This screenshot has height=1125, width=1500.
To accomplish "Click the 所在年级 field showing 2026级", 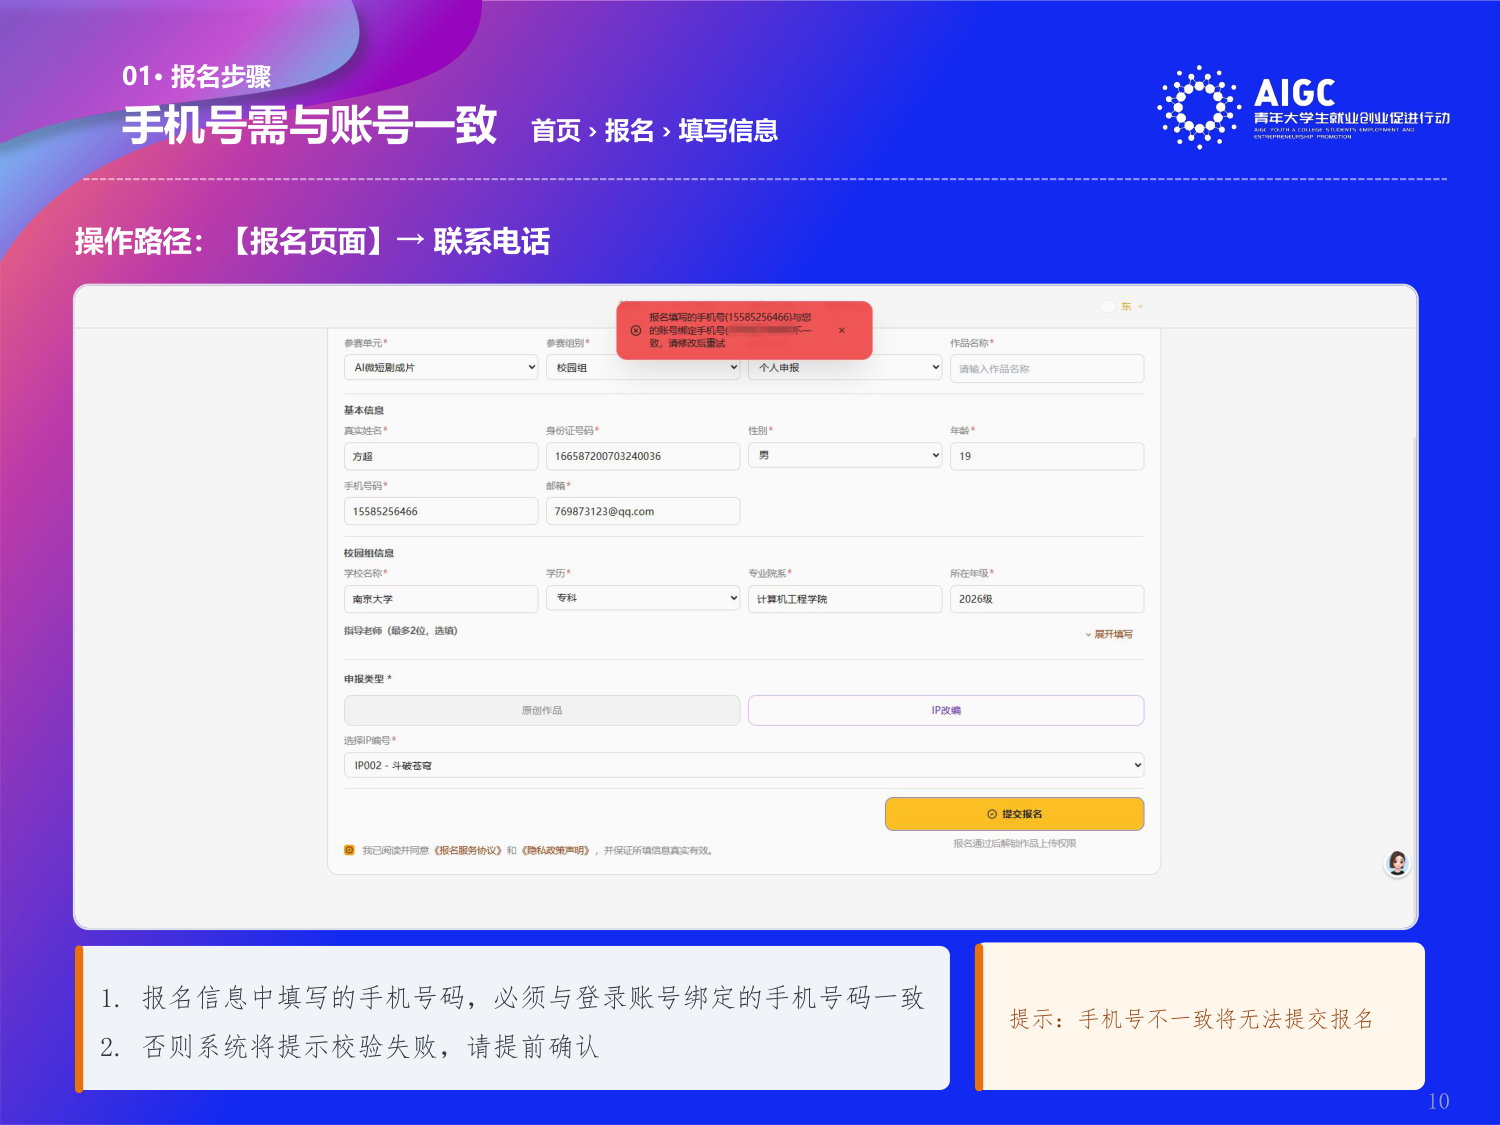I will coord(1047,599).
